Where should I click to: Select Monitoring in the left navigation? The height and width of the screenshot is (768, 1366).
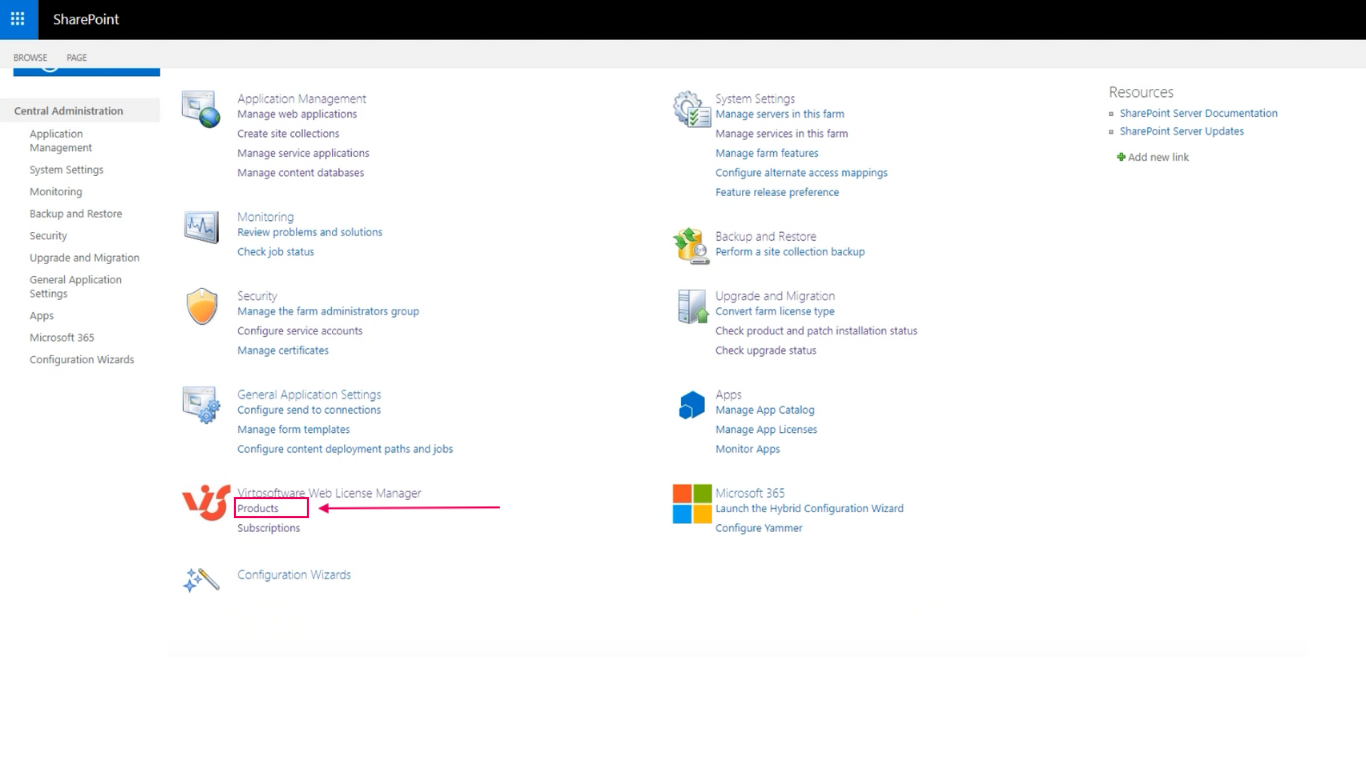pos(55,191)
